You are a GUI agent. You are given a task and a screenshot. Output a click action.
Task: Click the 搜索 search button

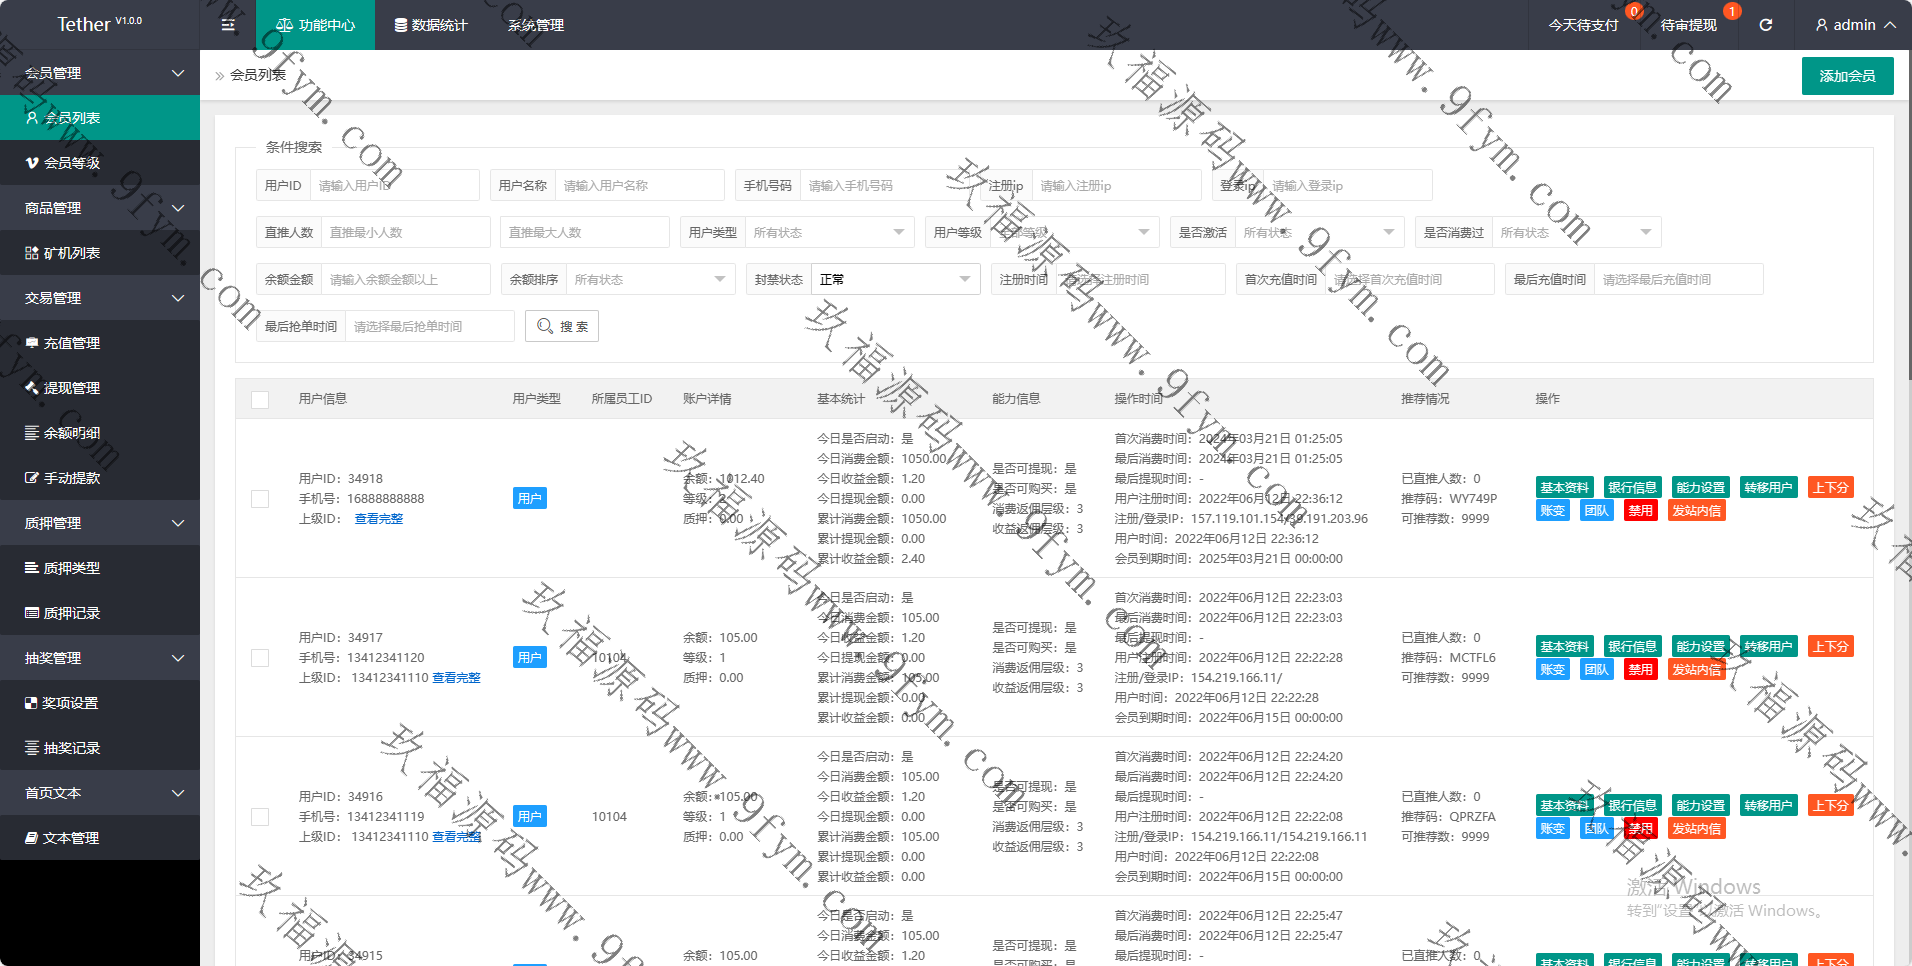point(562,326)
